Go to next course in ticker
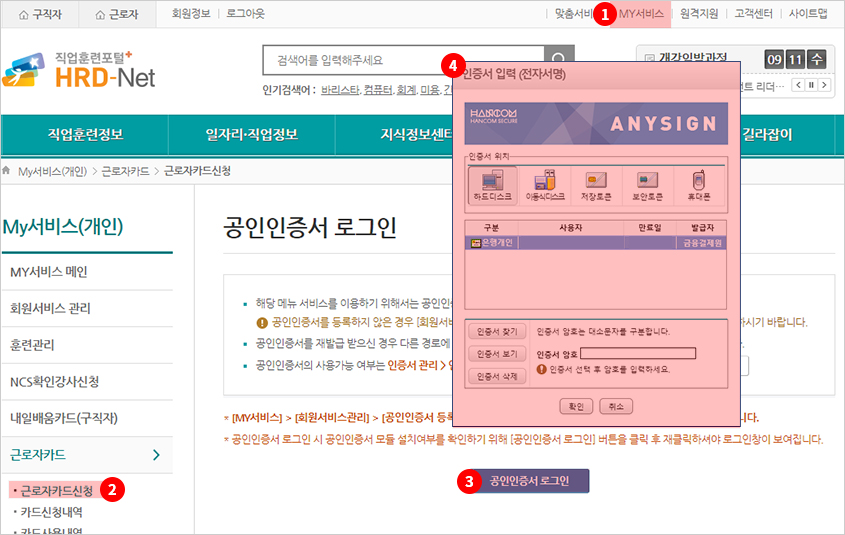This screenshot has height=535, width=845. [824, 85]
